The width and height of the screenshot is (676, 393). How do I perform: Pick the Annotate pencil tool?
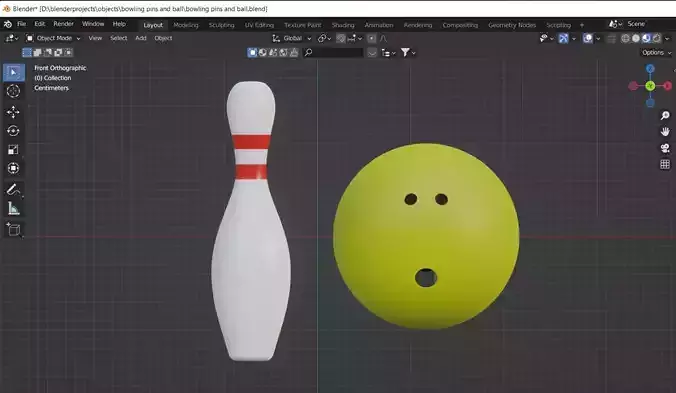(13, 190)
